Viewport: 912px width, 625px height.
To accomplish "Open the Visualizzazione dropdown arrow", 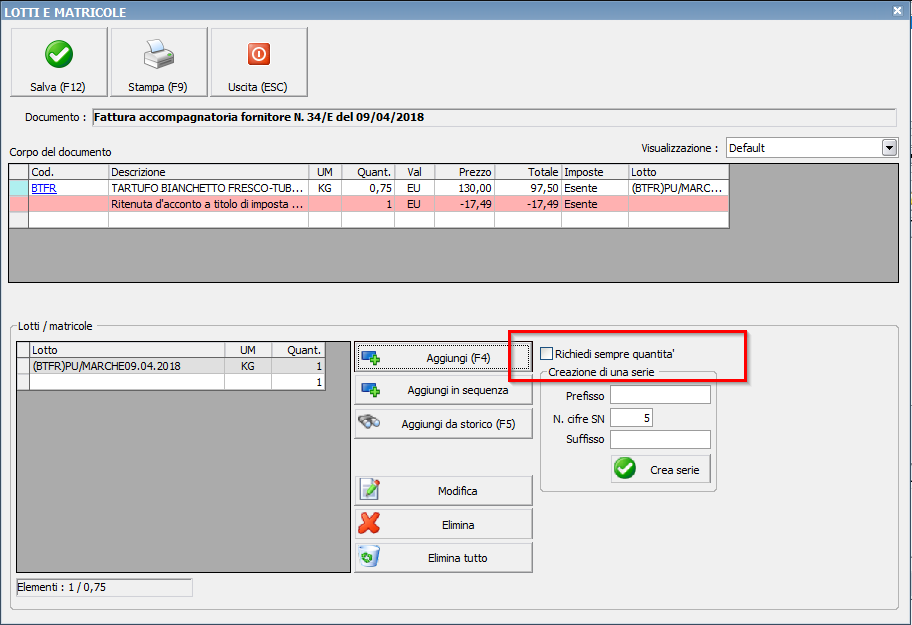I will [x=889, y=148].
